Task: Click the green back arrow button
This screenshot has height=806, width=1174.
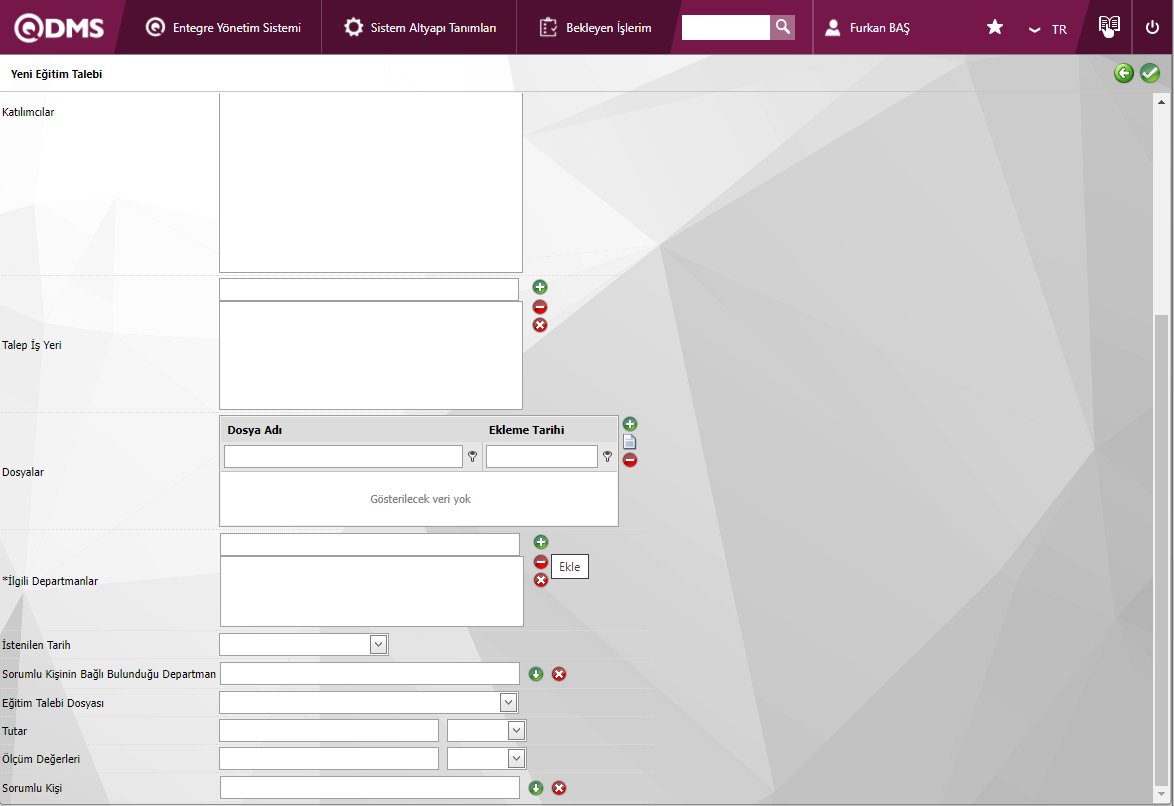Action: point(1124,73)
